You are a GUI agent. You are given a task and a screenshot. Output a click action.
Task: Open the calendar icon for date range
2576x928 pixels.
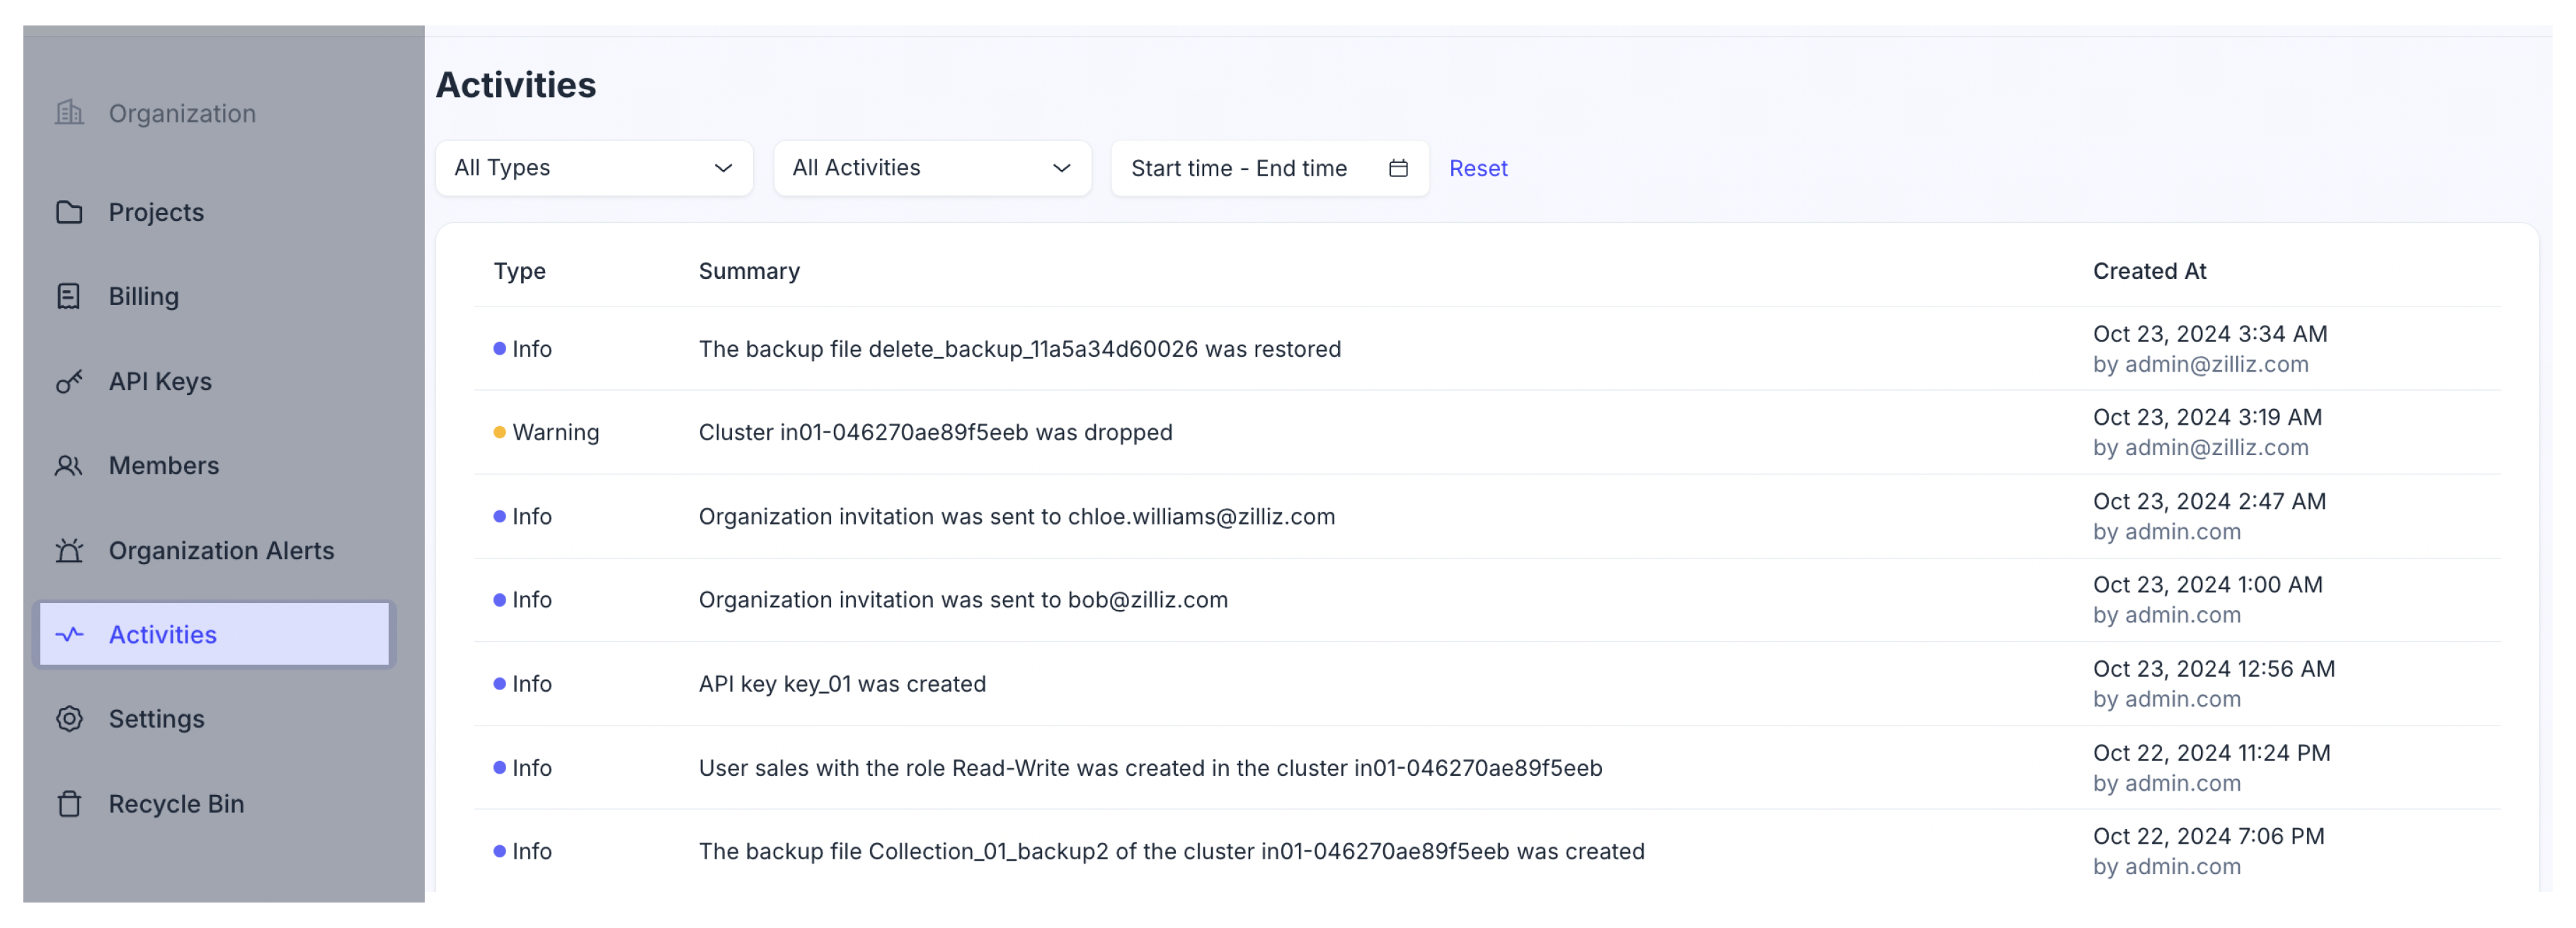(1398, 168)
